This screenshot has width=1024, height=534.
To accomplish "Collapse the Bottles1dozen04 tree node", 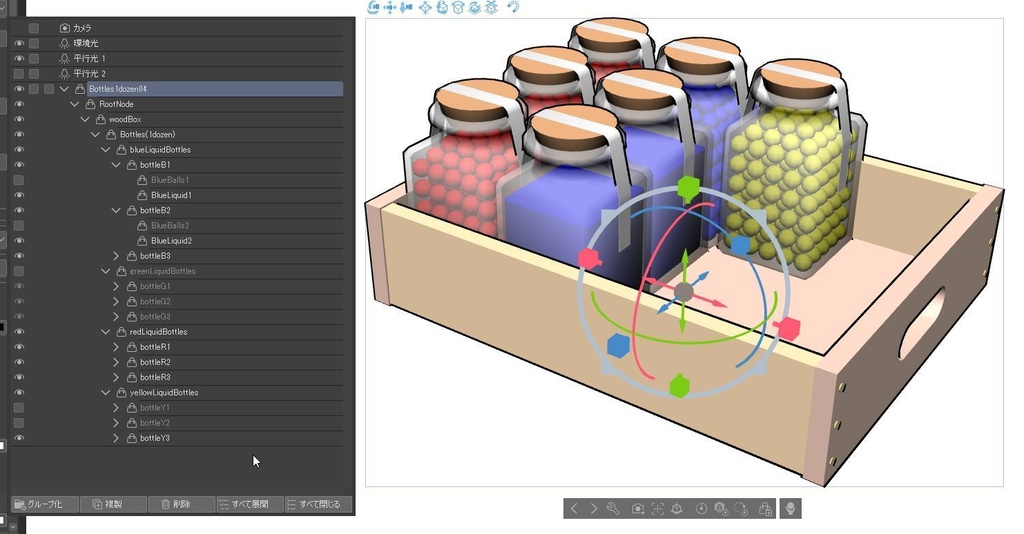I will click(x=64, y=89).
